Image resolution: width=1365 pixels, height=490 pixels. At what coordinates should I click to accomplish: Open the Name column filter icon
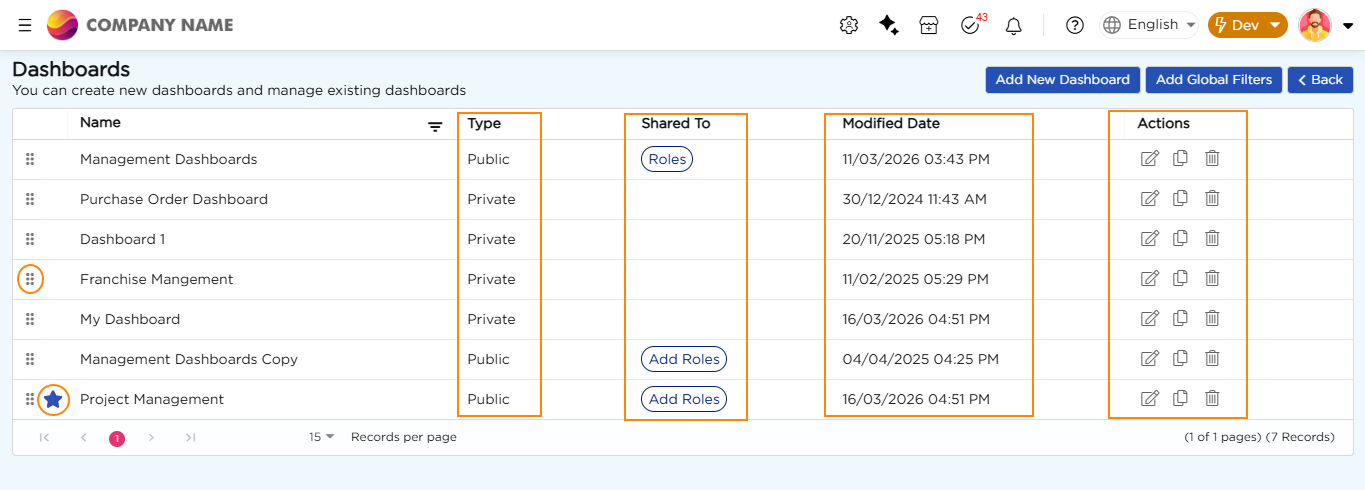coord(435,126)
